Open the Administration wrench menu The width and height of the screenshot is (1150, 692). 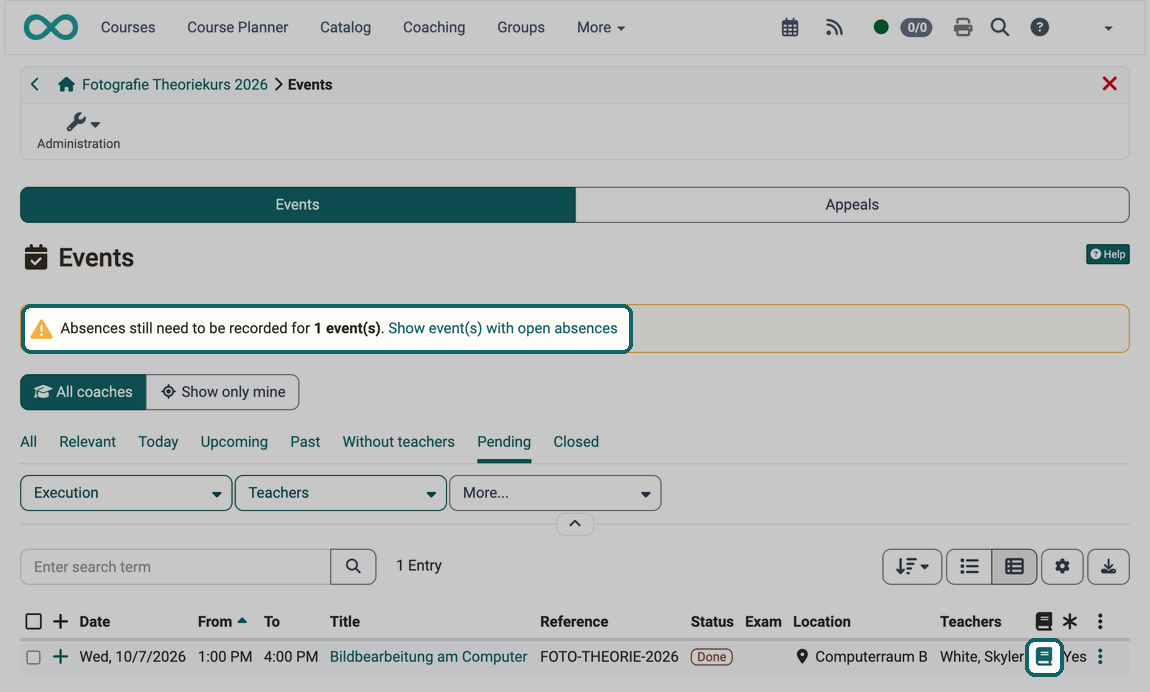[78, 130]
